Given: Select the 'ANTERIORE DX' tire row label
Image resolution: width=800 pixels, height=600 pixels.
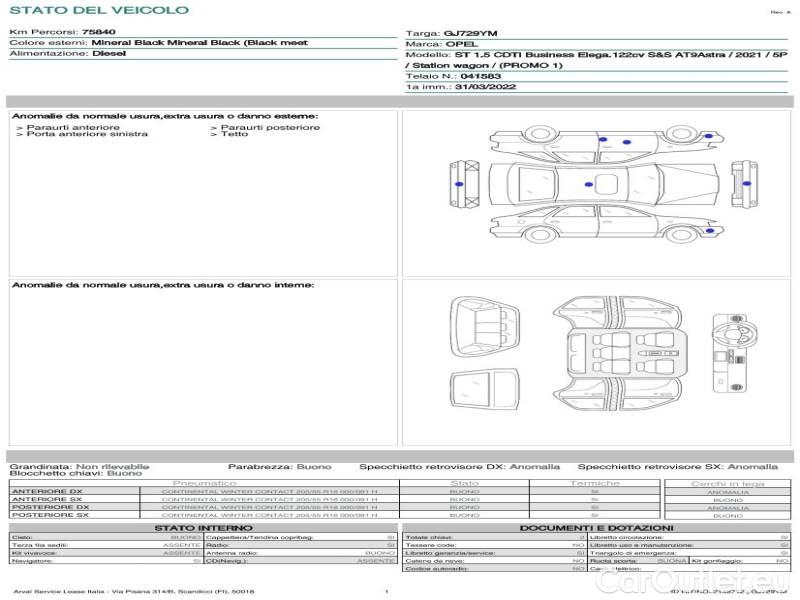Looking at the screenshot, I should pos(46,492).
